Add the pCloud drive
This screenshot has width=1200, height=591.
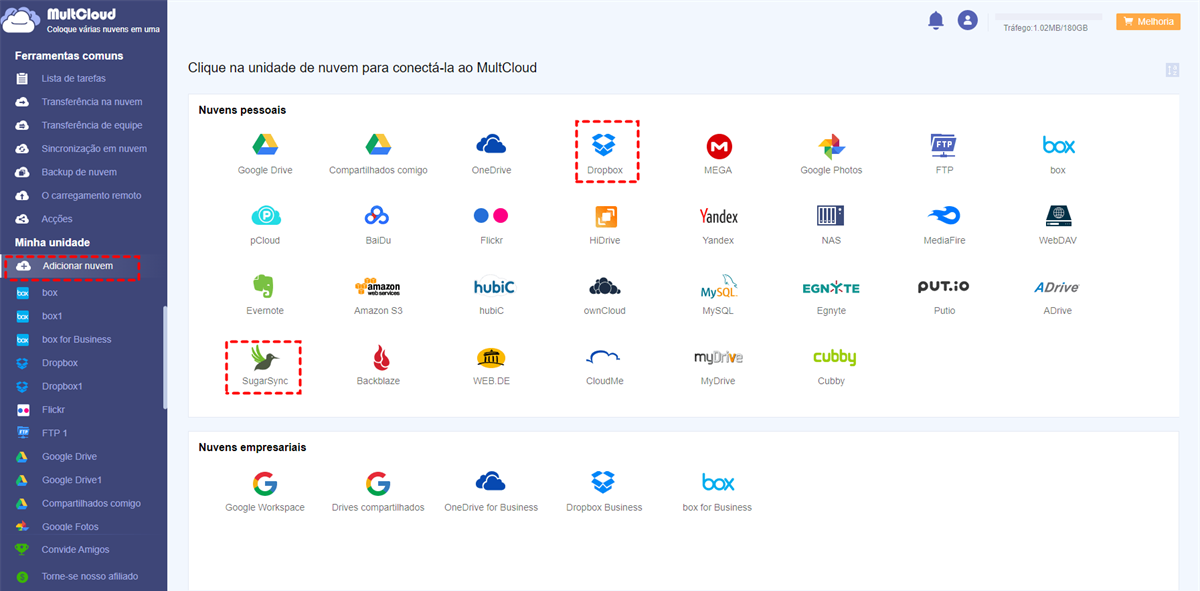265,216
